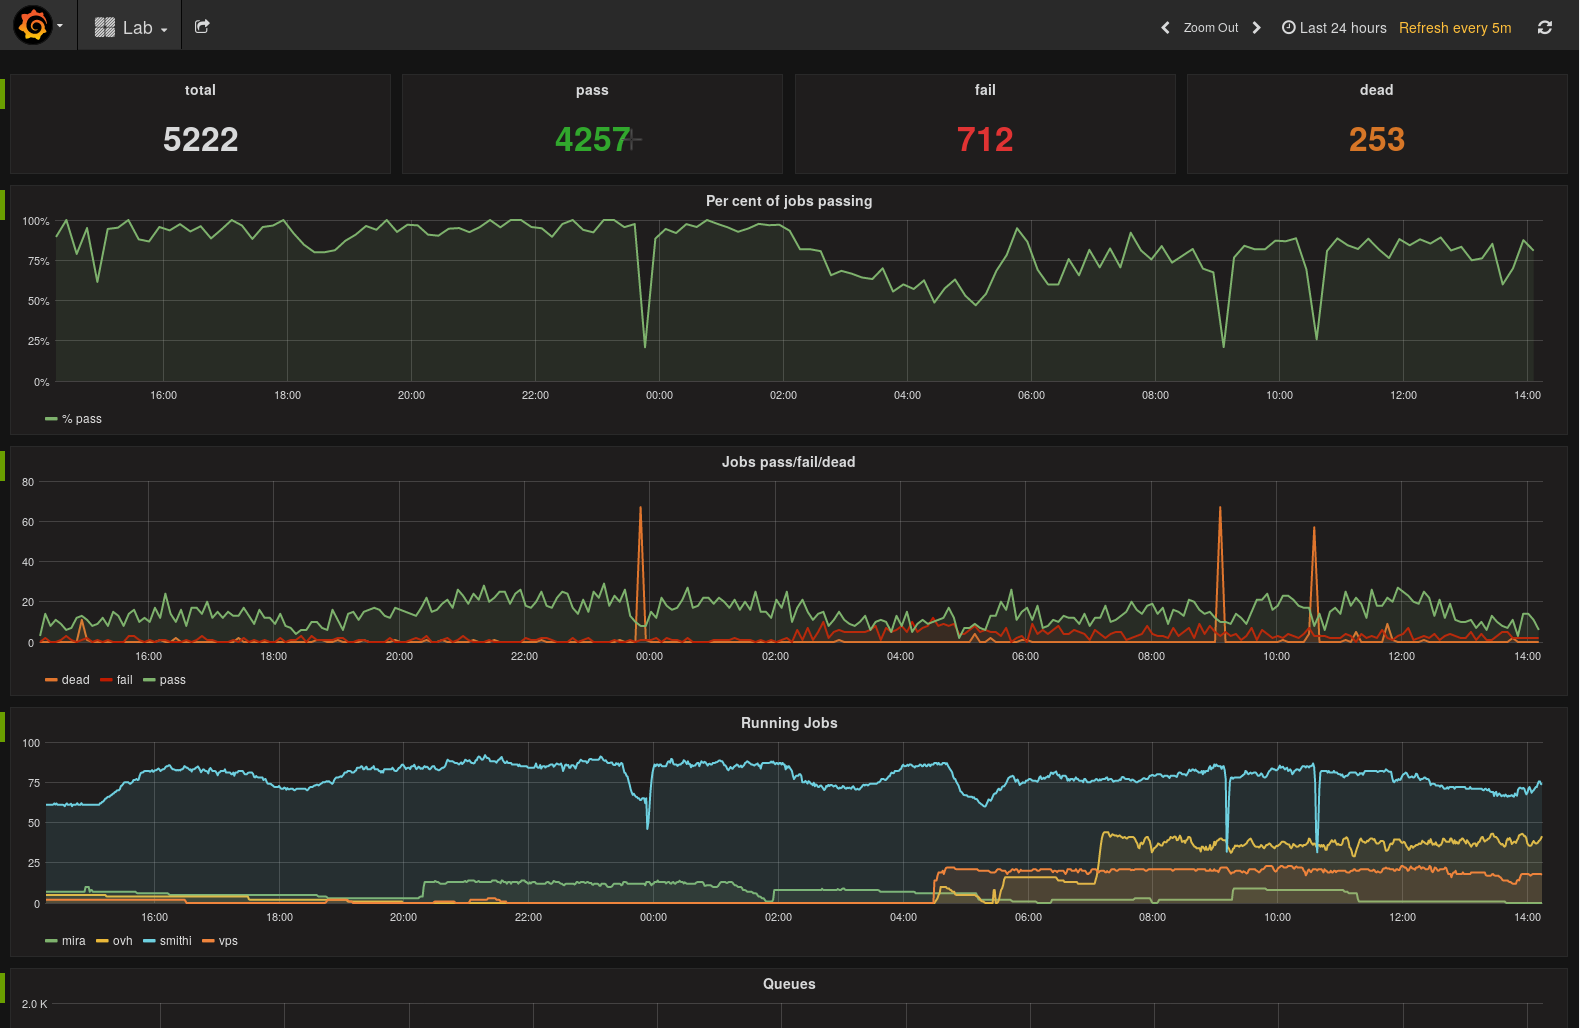Image resolution: width=1580 pixels, height=1028 pixels.
Task: Expand row handle beside 'Per cent' graph
Action: coord(2,205)
